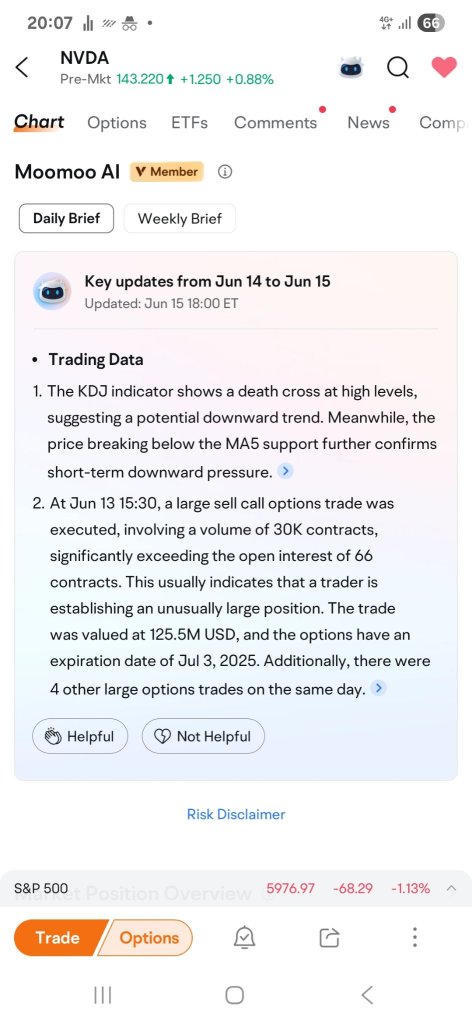Switch to Weekly Brief
Image resolution: width=472 pixels, height=1024 pixels.
pyautogui.click(x=180, y=219)
